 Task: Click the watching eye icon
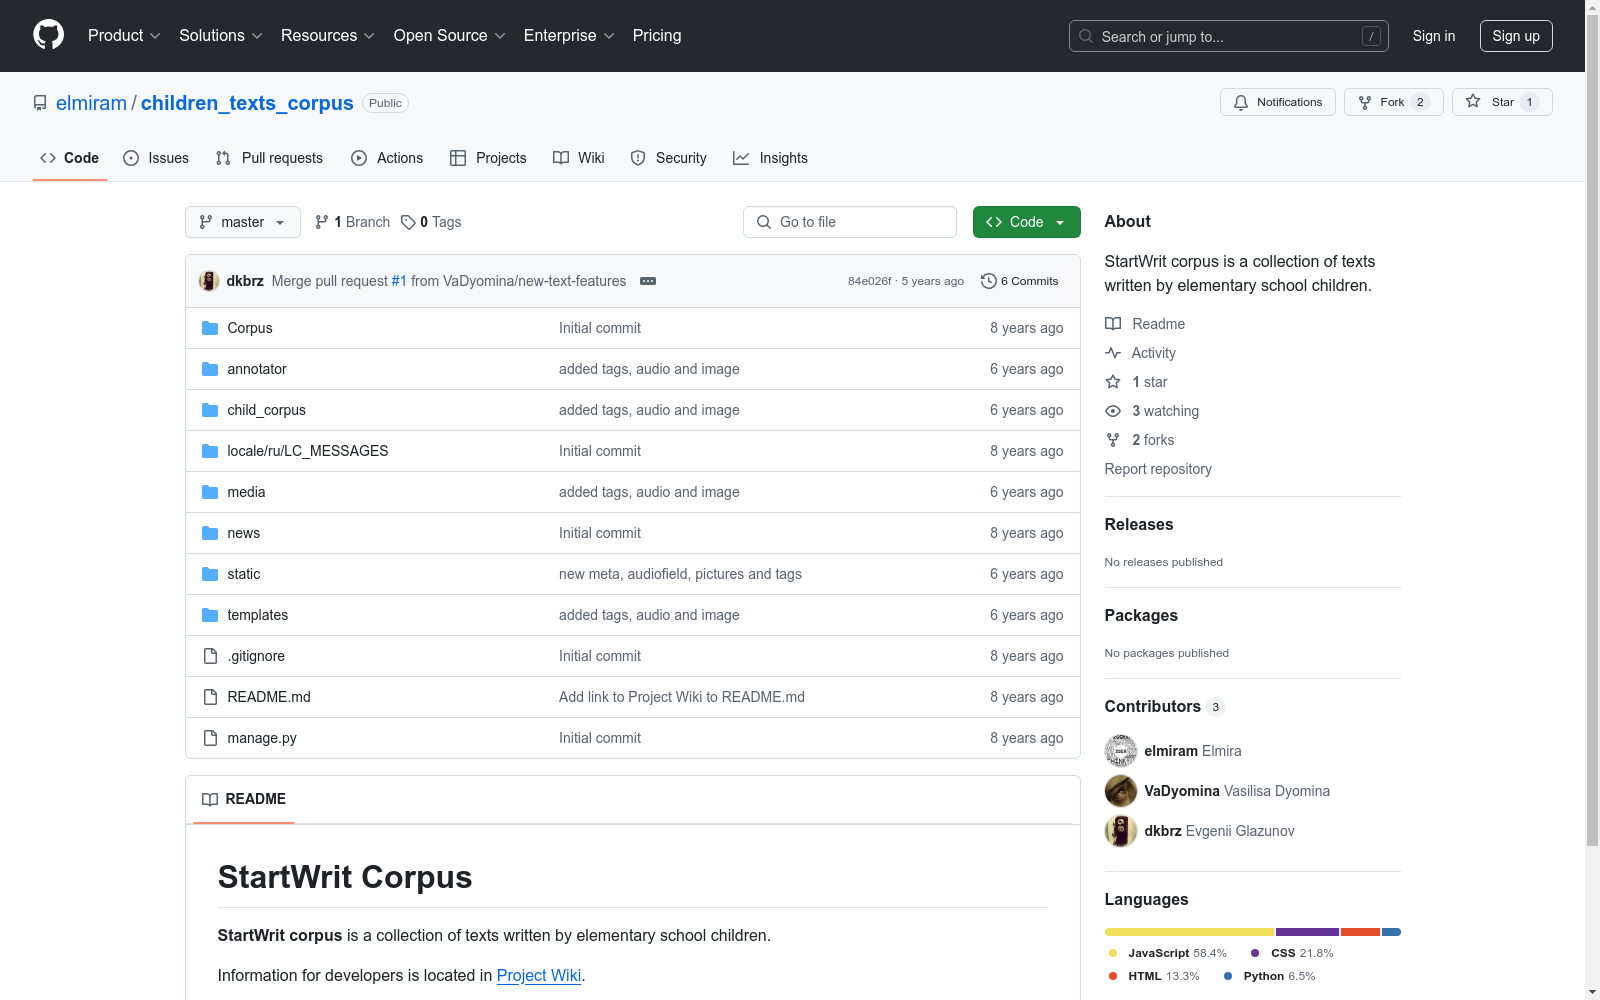(x=1113, y=411)
